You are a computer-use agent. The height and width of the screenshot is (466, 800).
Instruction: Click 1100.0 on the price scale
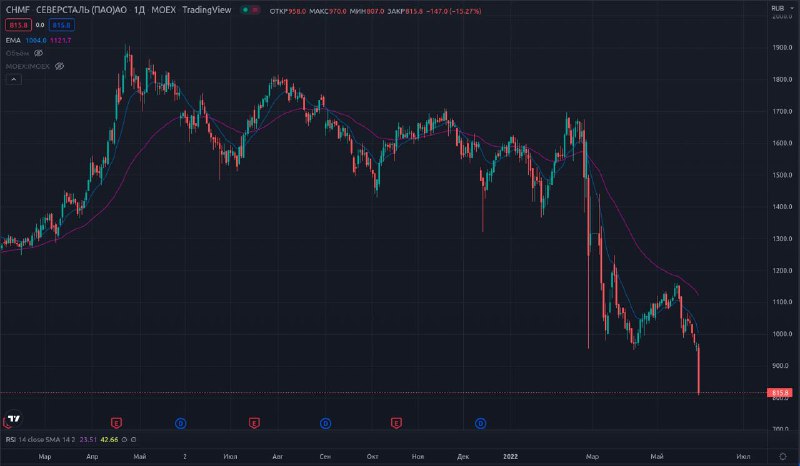click(x=782, y=302)
